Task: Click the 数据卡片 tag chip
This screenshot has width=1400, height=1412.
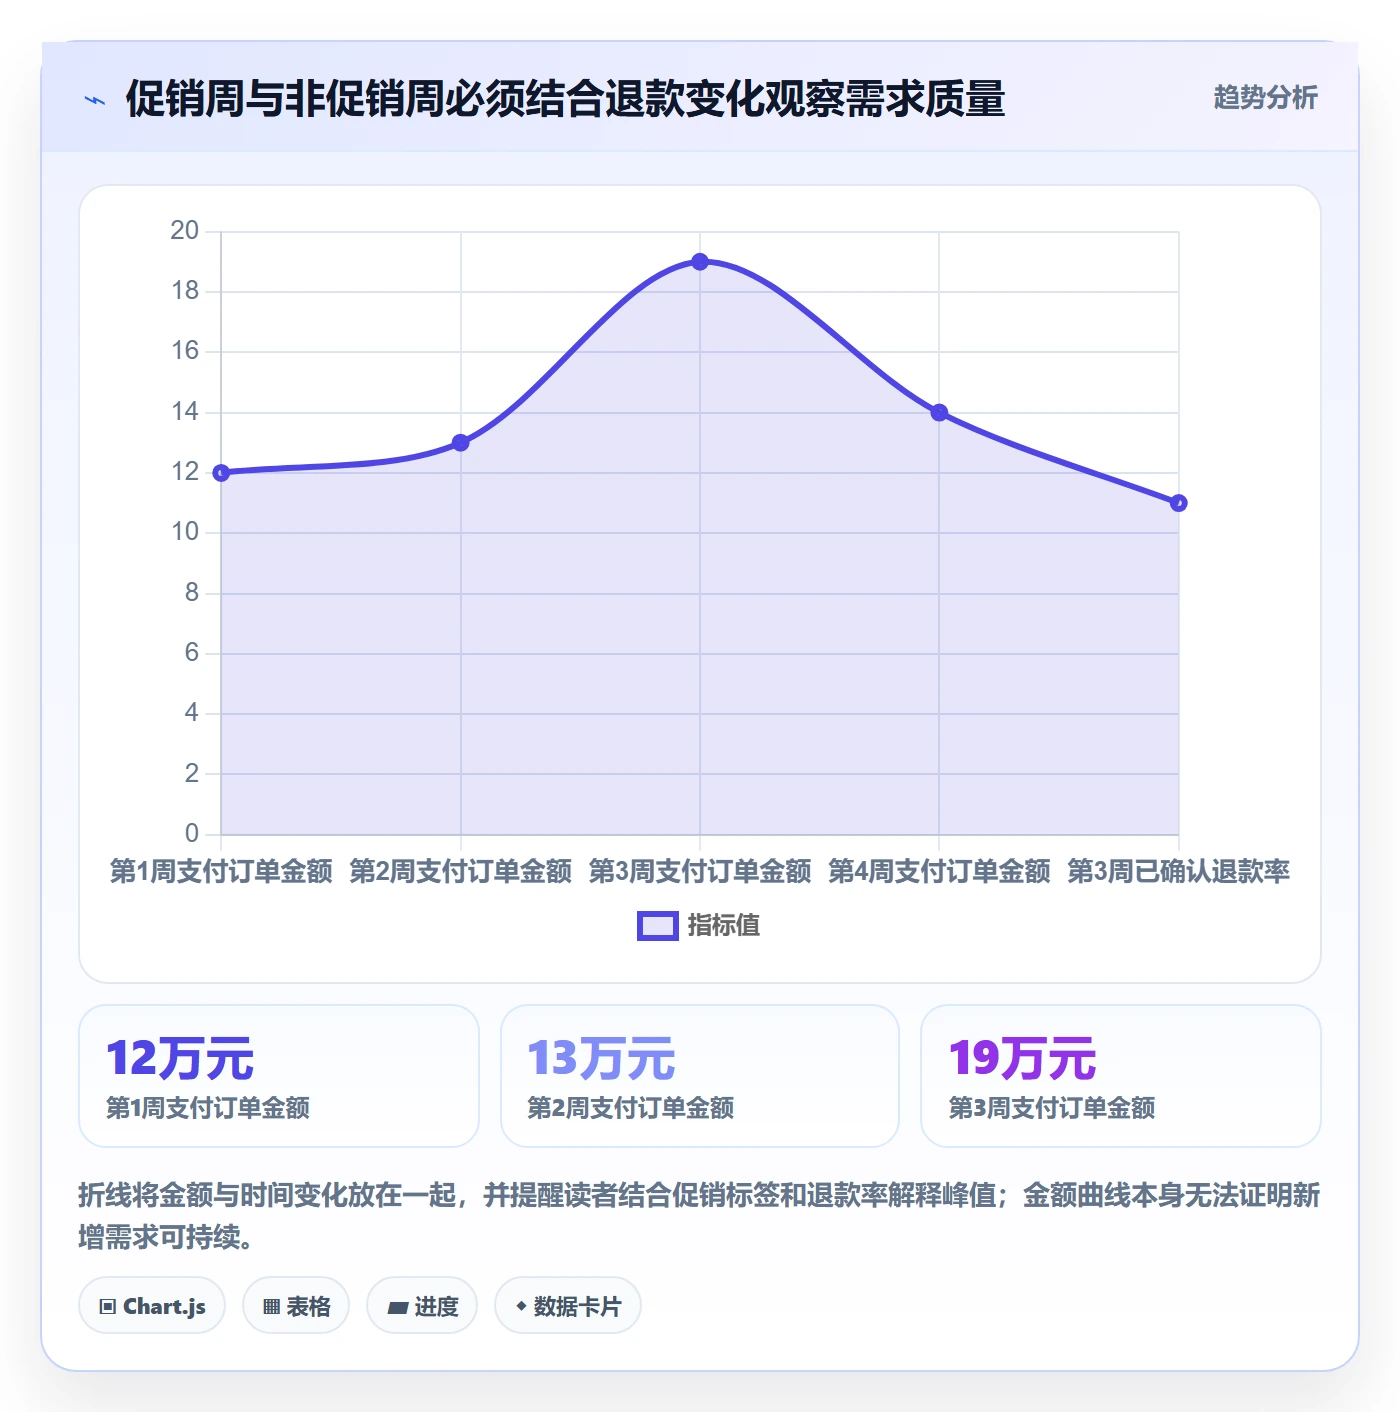Action: click(568, 1306)
